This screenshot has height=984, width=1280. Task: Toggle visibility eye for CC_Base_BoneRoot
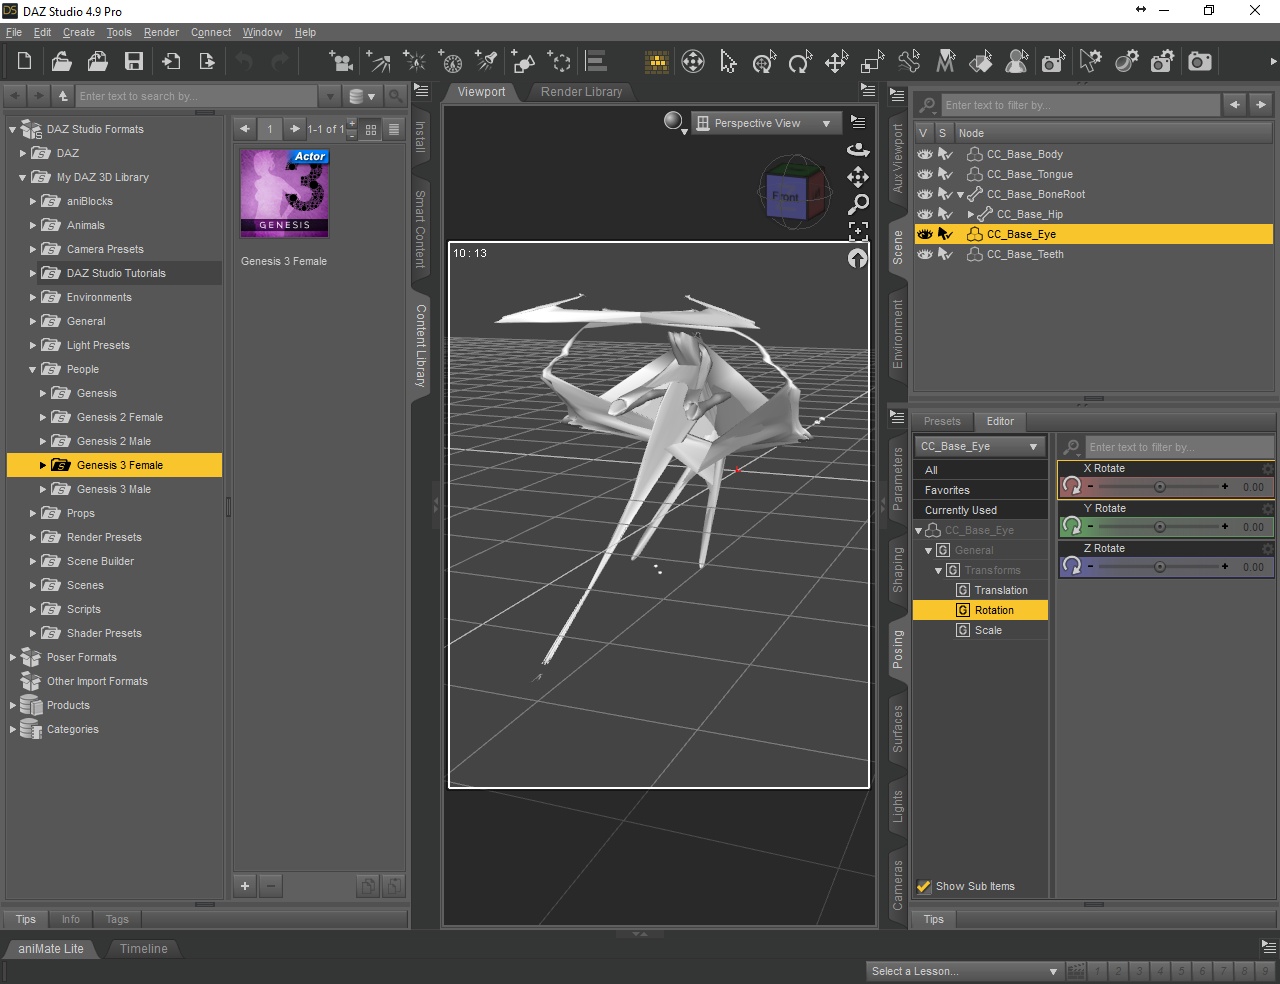click(925, 194)
